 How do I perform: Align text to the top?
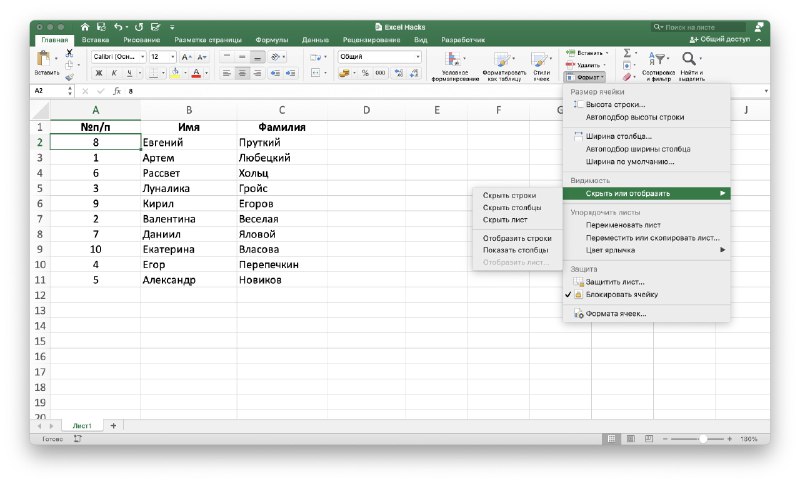227,57
